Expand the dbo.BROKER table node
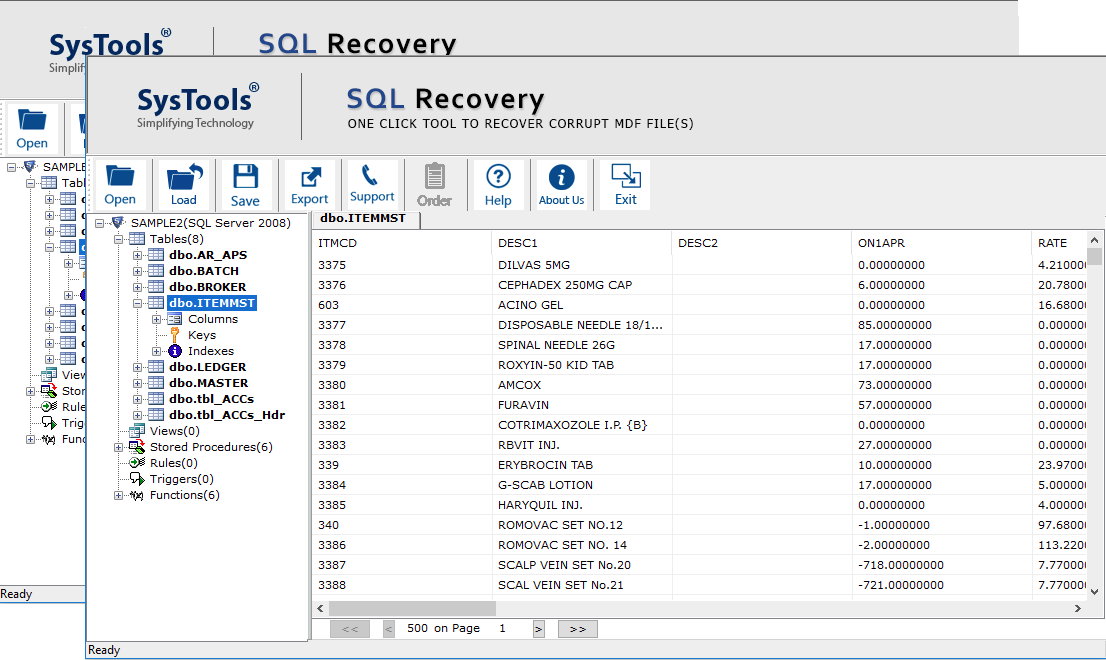Image resolution: width=1106 pixels, height=660 pixels. 138,288
